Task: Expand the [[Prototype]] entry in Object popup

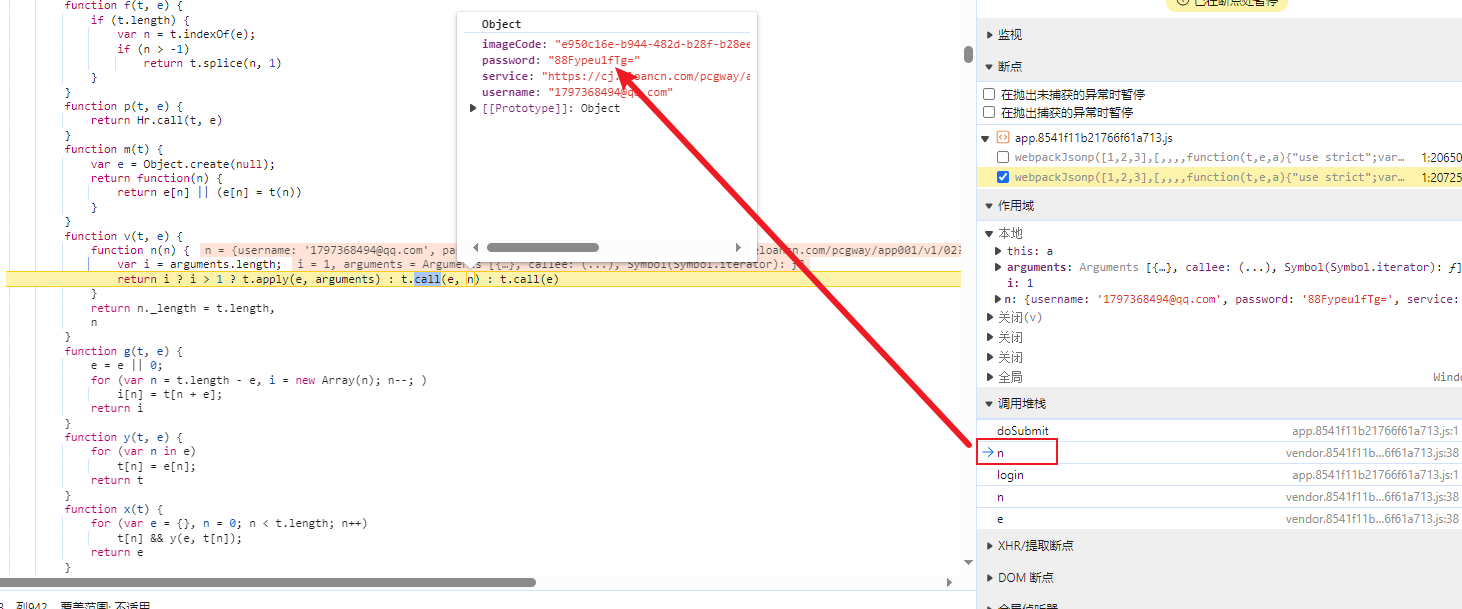Action: pos(474,108)
